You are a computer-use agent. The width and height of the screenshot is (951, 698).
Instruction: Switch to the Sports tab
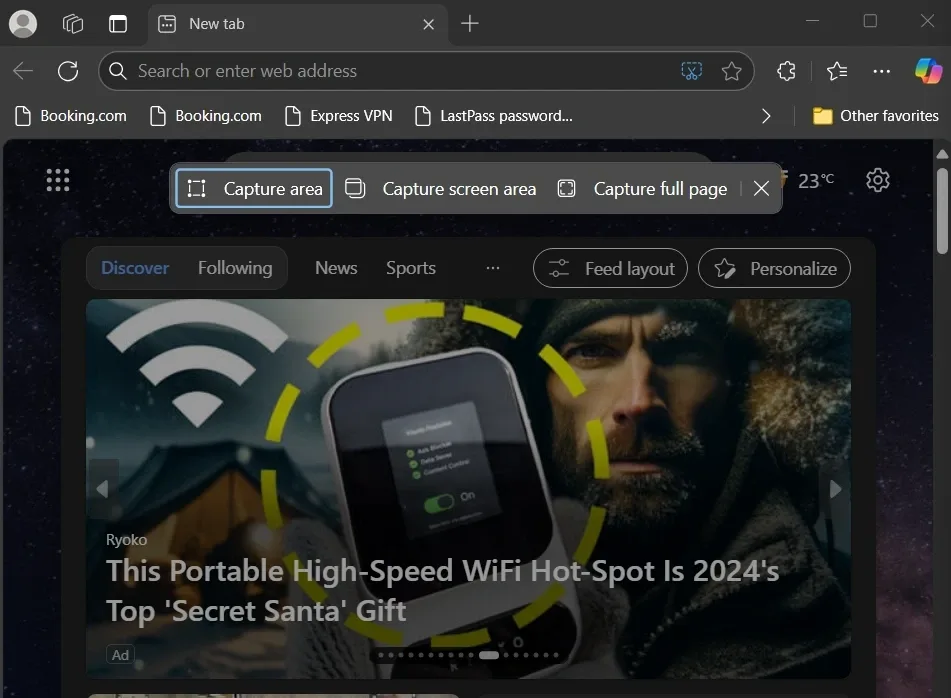(411, 268)
